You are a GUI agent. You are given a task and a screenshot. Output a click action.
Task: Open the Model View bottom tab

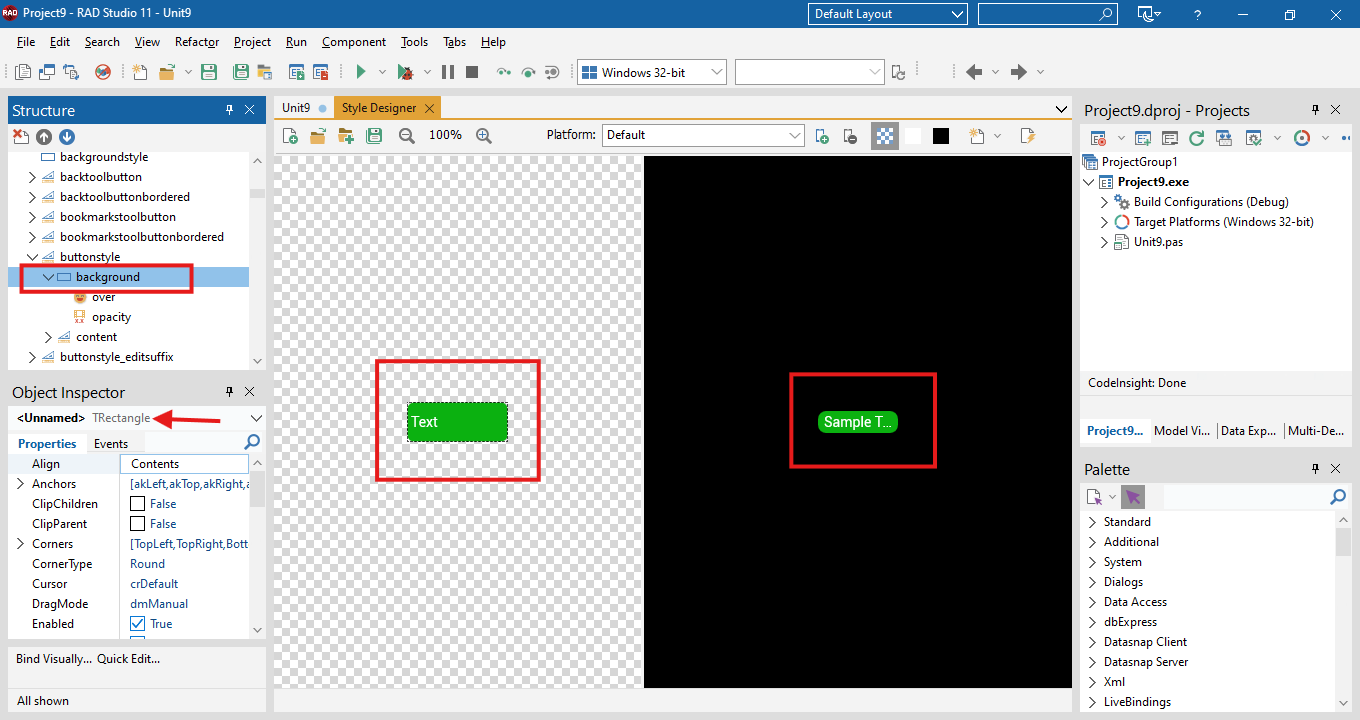point(1182,431)
